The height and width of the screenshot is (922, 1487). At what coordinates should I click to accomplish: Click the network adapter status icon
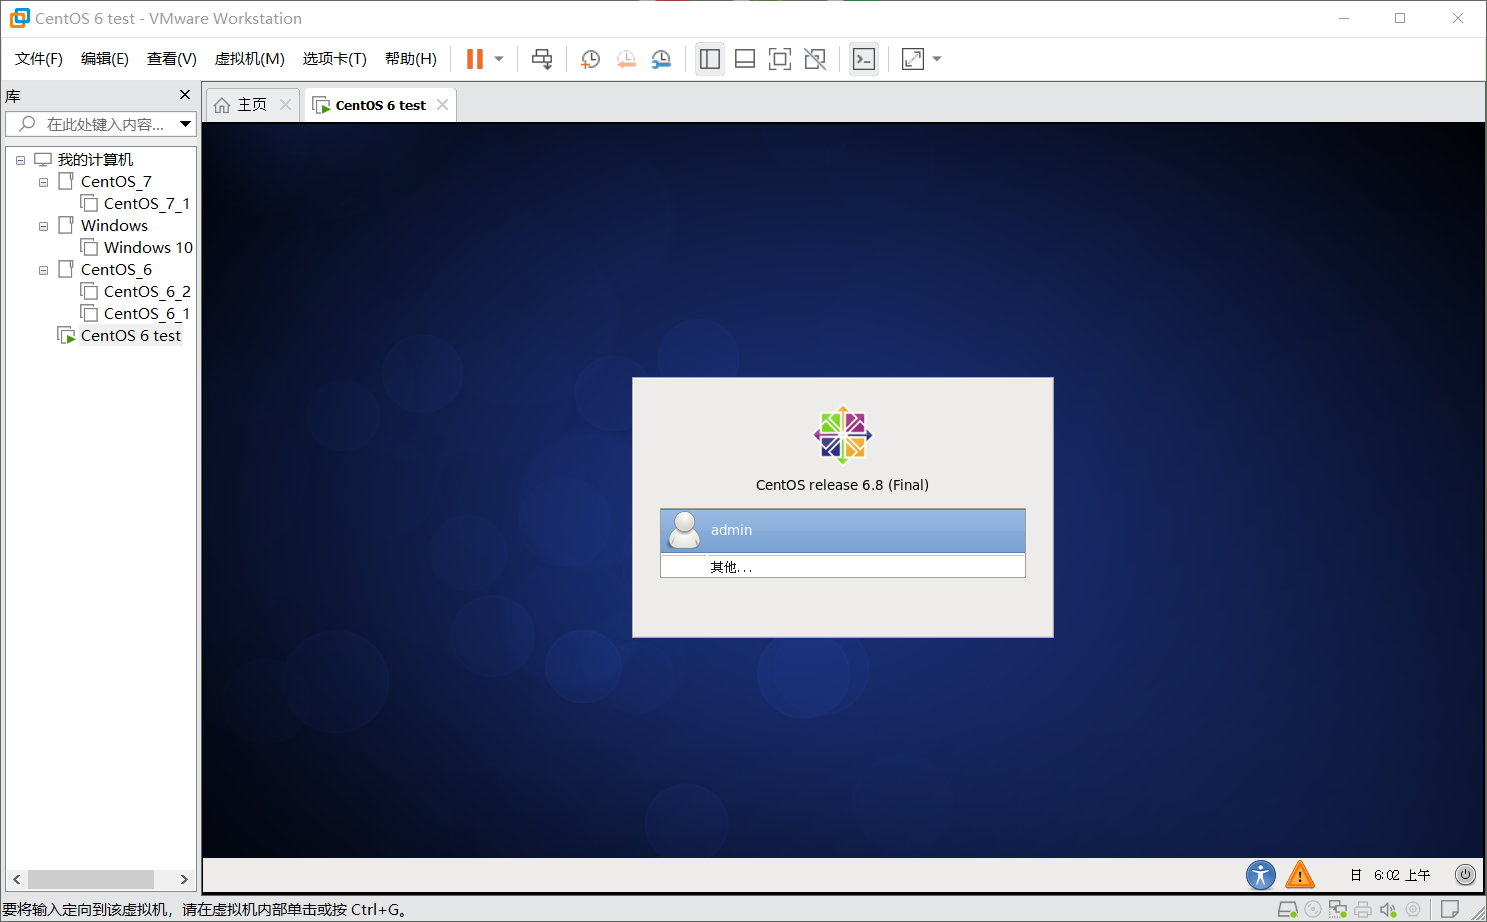pyautogui.click(x=1338, y=909)
